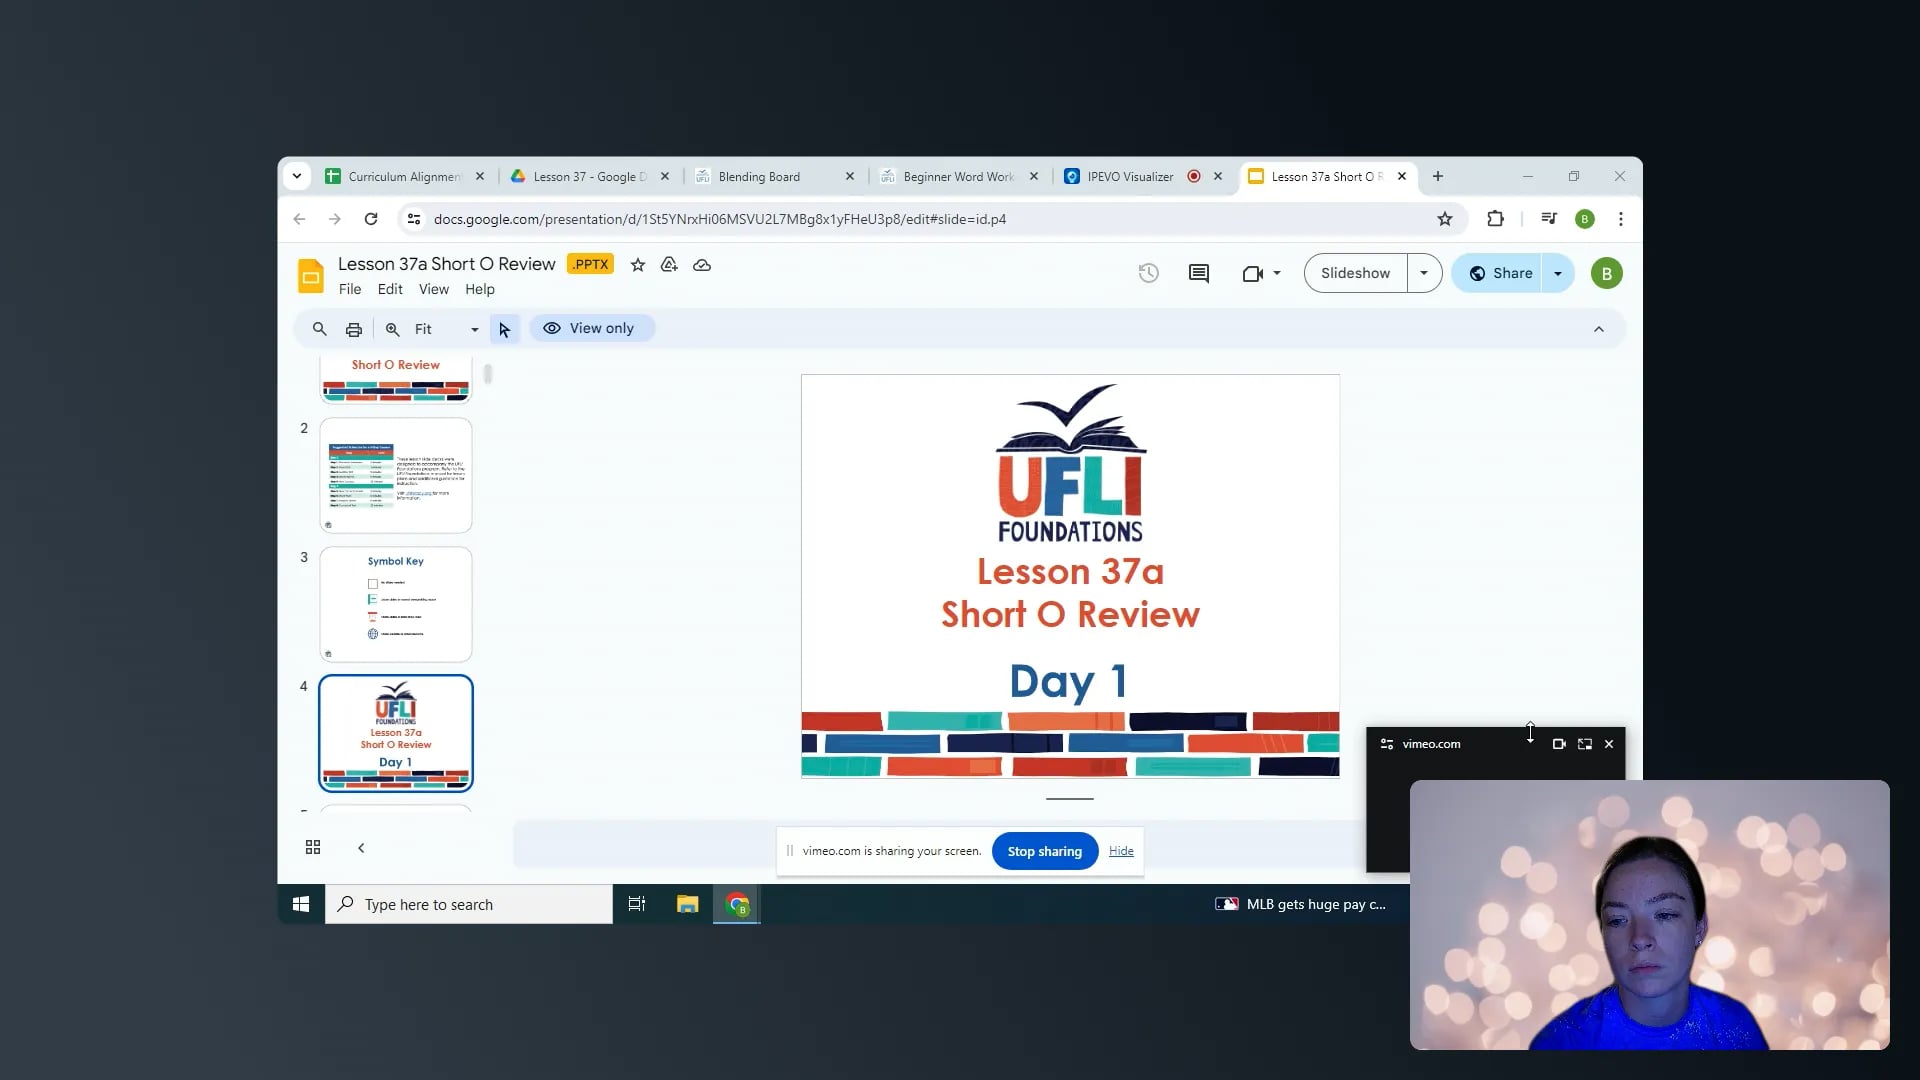Join a video call via the camera icon
Image resolution: width=1920 pixels, height=1080 pixels.
pos(1253,272)
